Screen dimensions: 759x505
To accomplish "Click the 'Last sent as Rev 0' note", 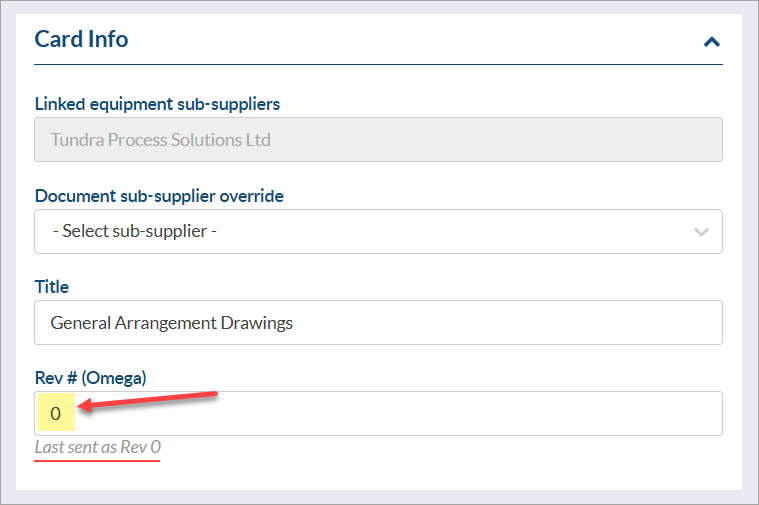I will 98,447.
